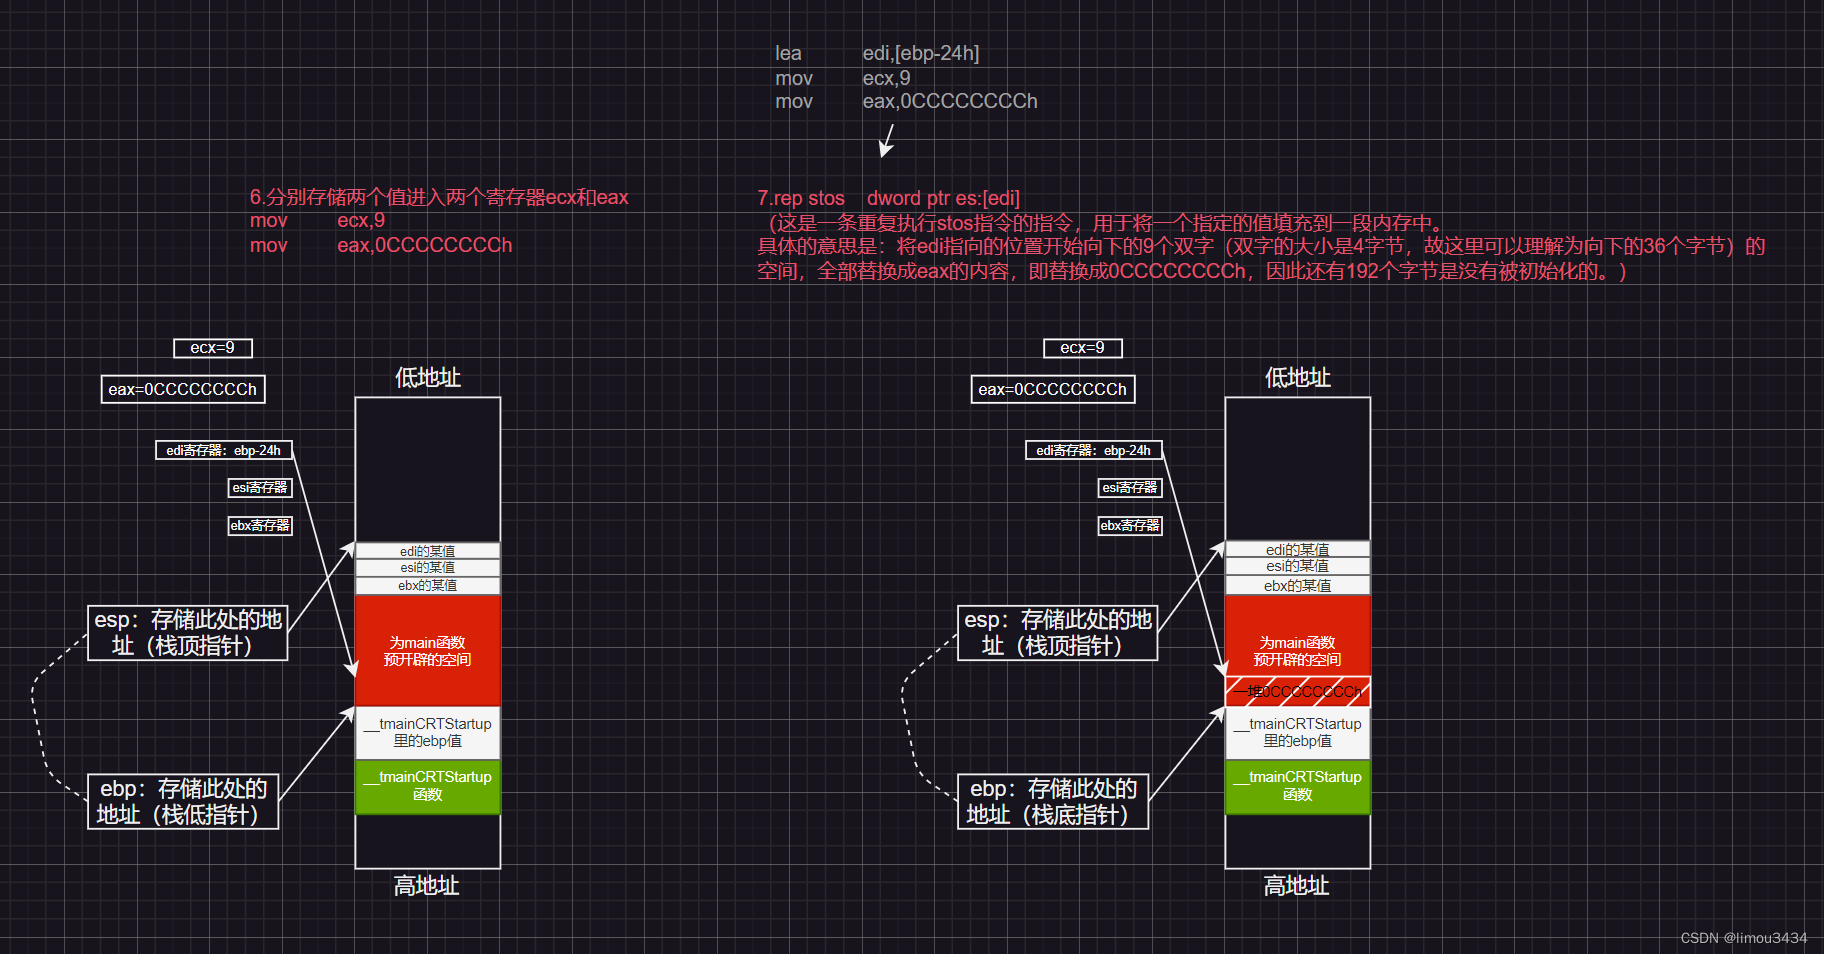1824x954 pixels.
Task: Click the grey 'mov ecx,9' instruction line
Action: (x=842, y=78)
